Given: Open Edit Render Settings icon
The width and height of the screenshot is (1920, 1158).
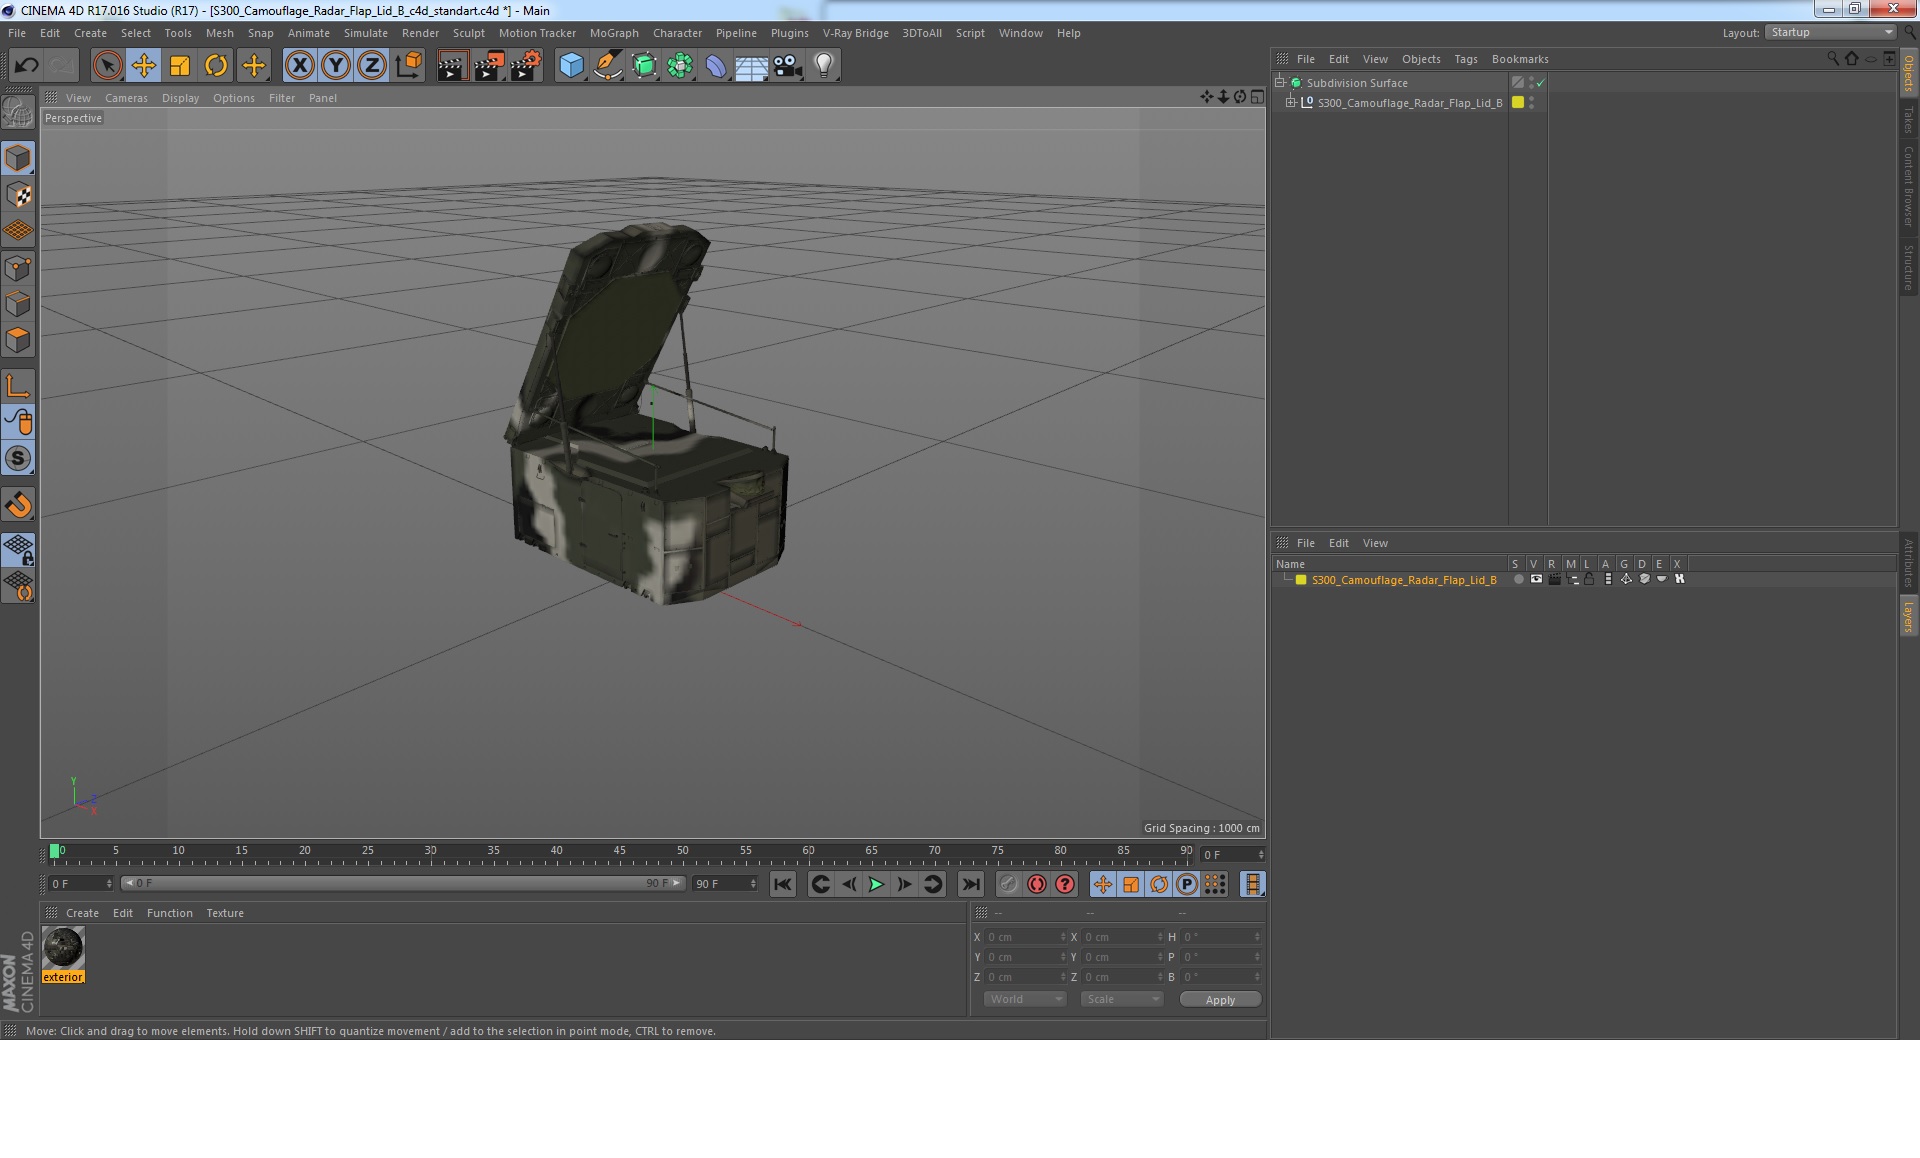Looking at the screenshot, I should (x=526, y=66).
